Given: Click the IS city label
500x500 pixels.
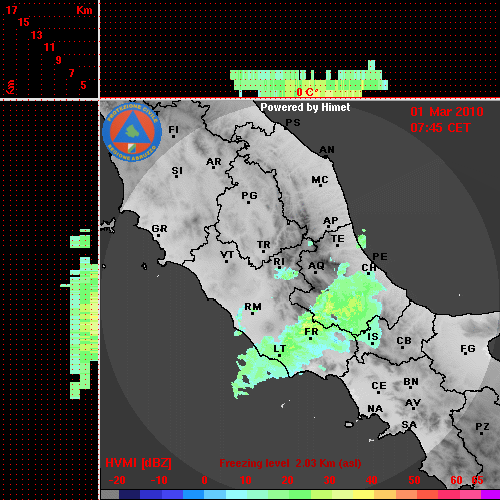Looking at the screenshot, I should point(373,337).
